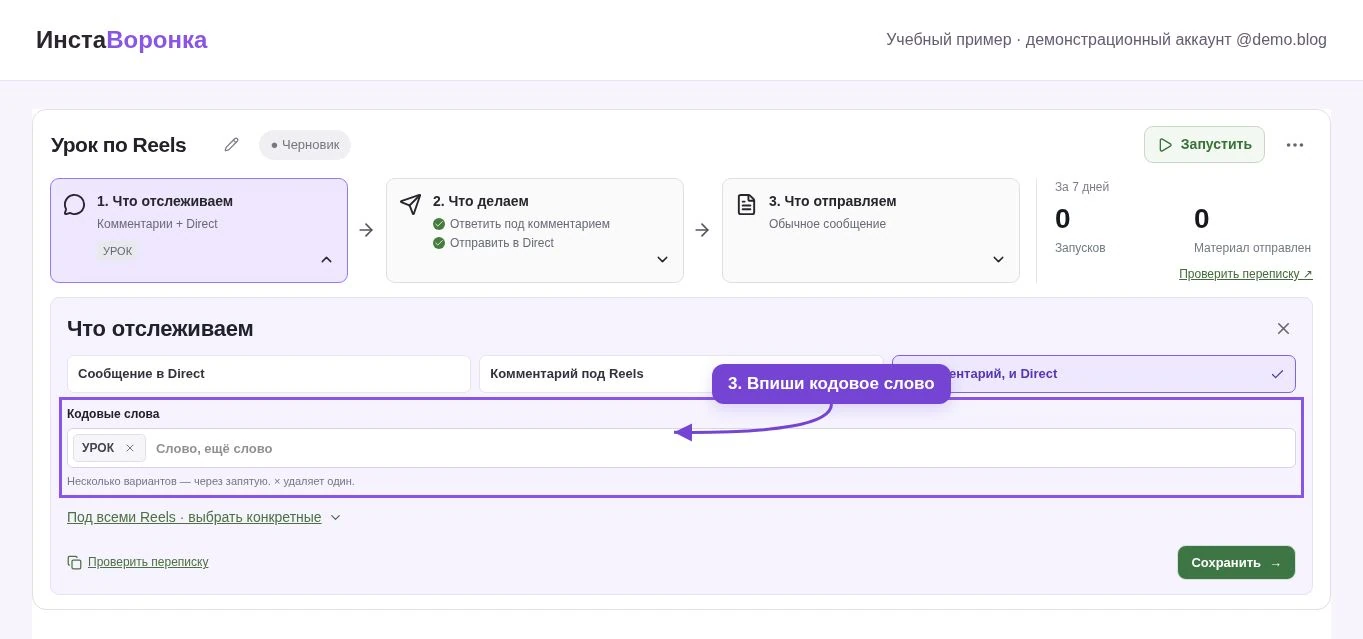Click the УРОК tag in step 1 card

pos(117,251)
